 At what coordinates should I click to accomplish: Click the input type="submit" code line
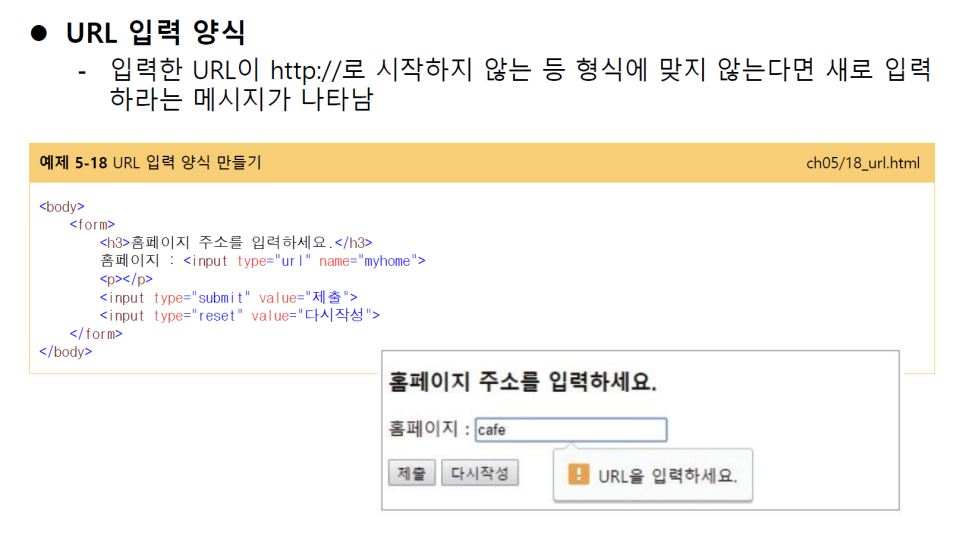(228, 297)
